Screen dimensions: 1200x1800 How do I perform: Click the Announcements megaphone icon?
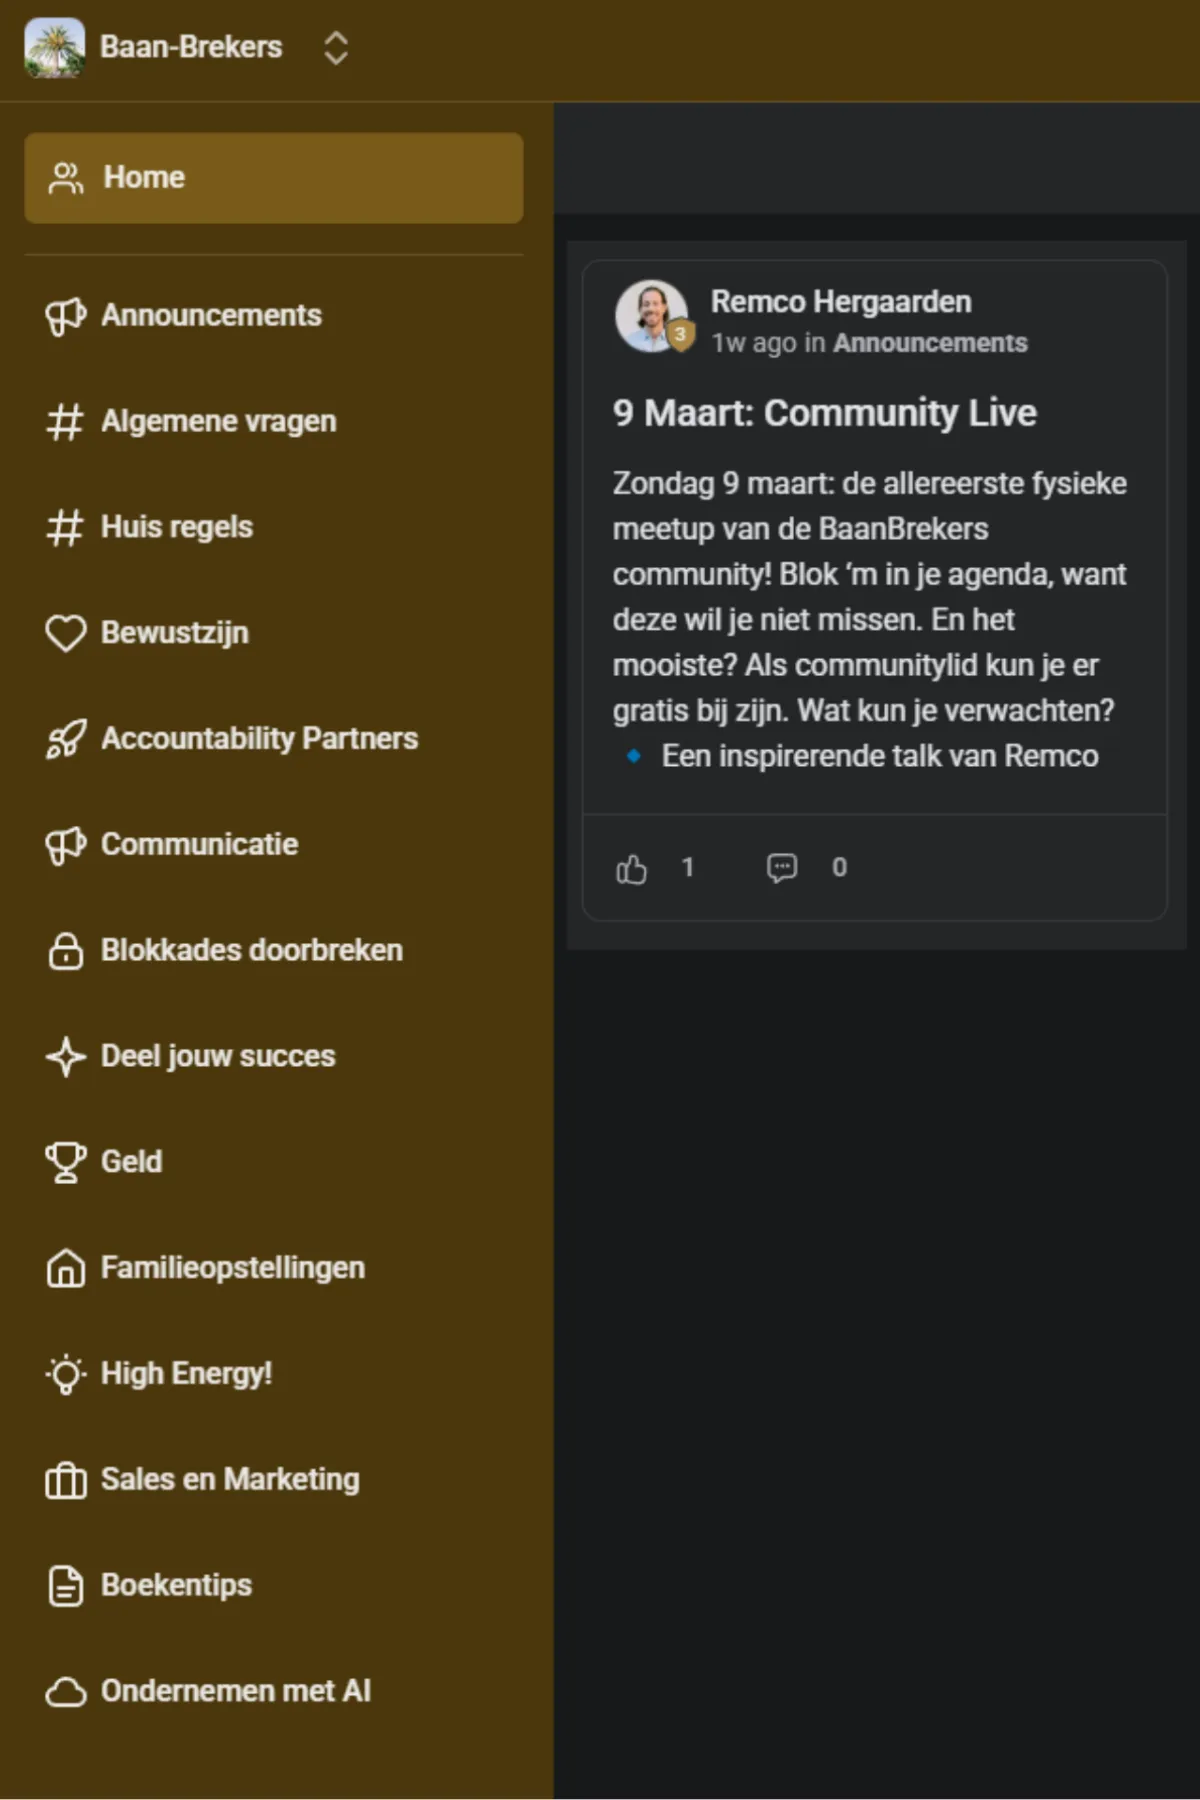pyautogui.click(x=66, y=316)
